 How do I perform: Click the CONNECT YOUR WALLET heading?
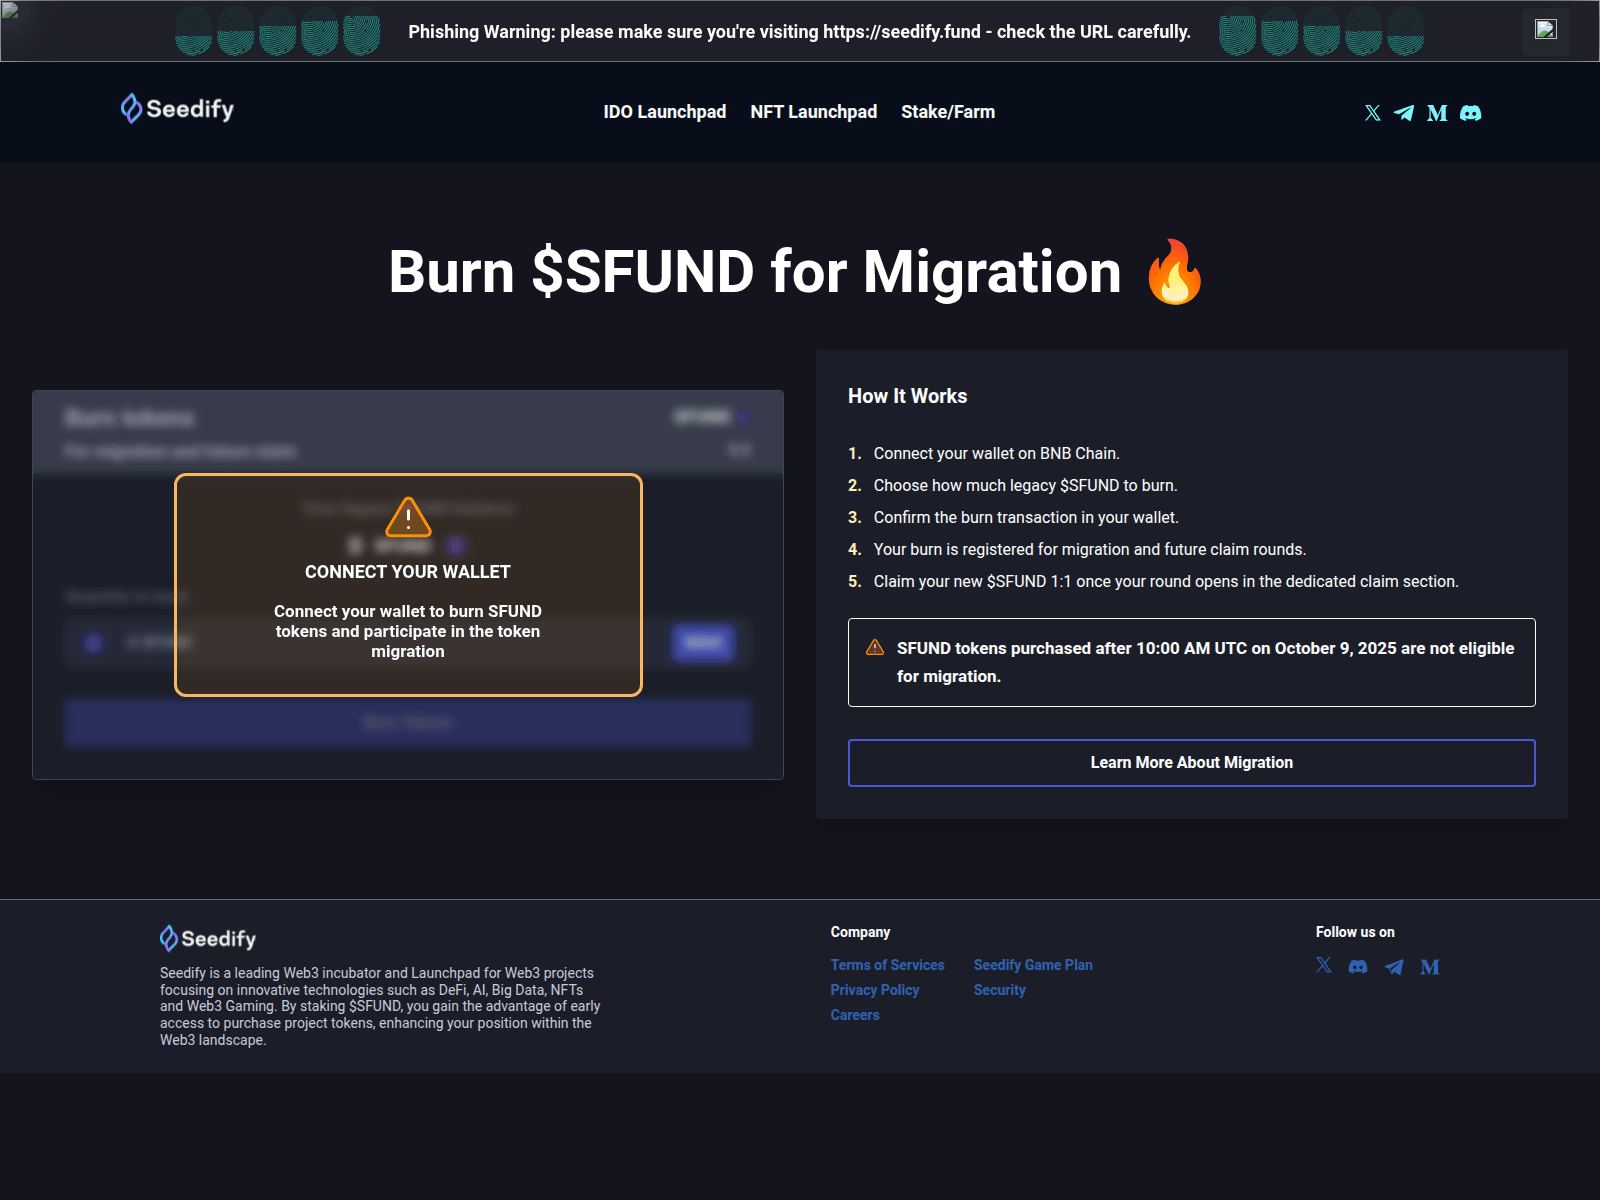point(408,572)
